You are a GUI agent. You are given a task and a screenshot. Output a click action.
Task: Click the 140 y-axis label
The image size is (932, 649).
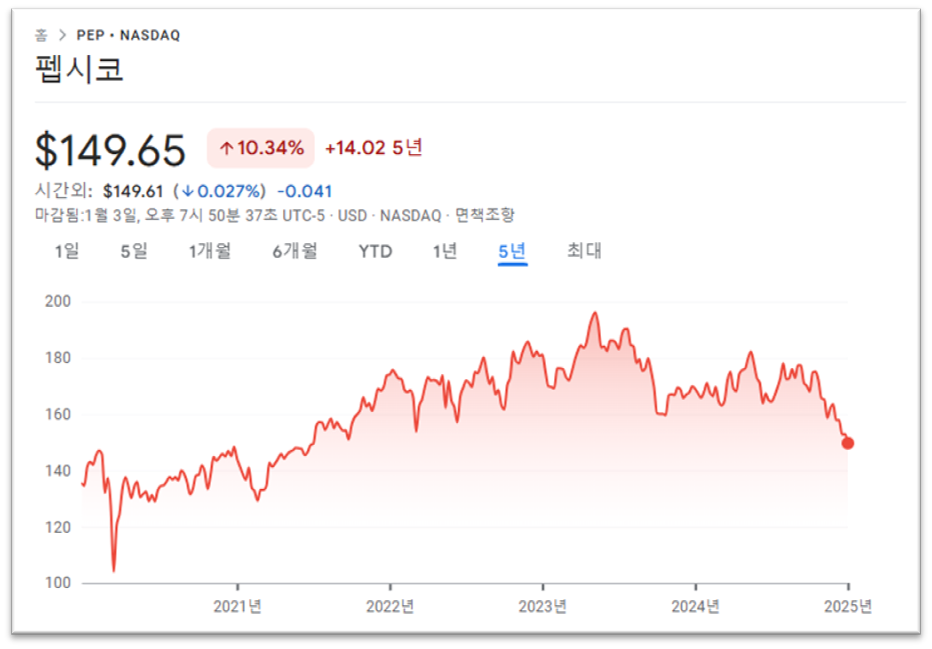58,471
